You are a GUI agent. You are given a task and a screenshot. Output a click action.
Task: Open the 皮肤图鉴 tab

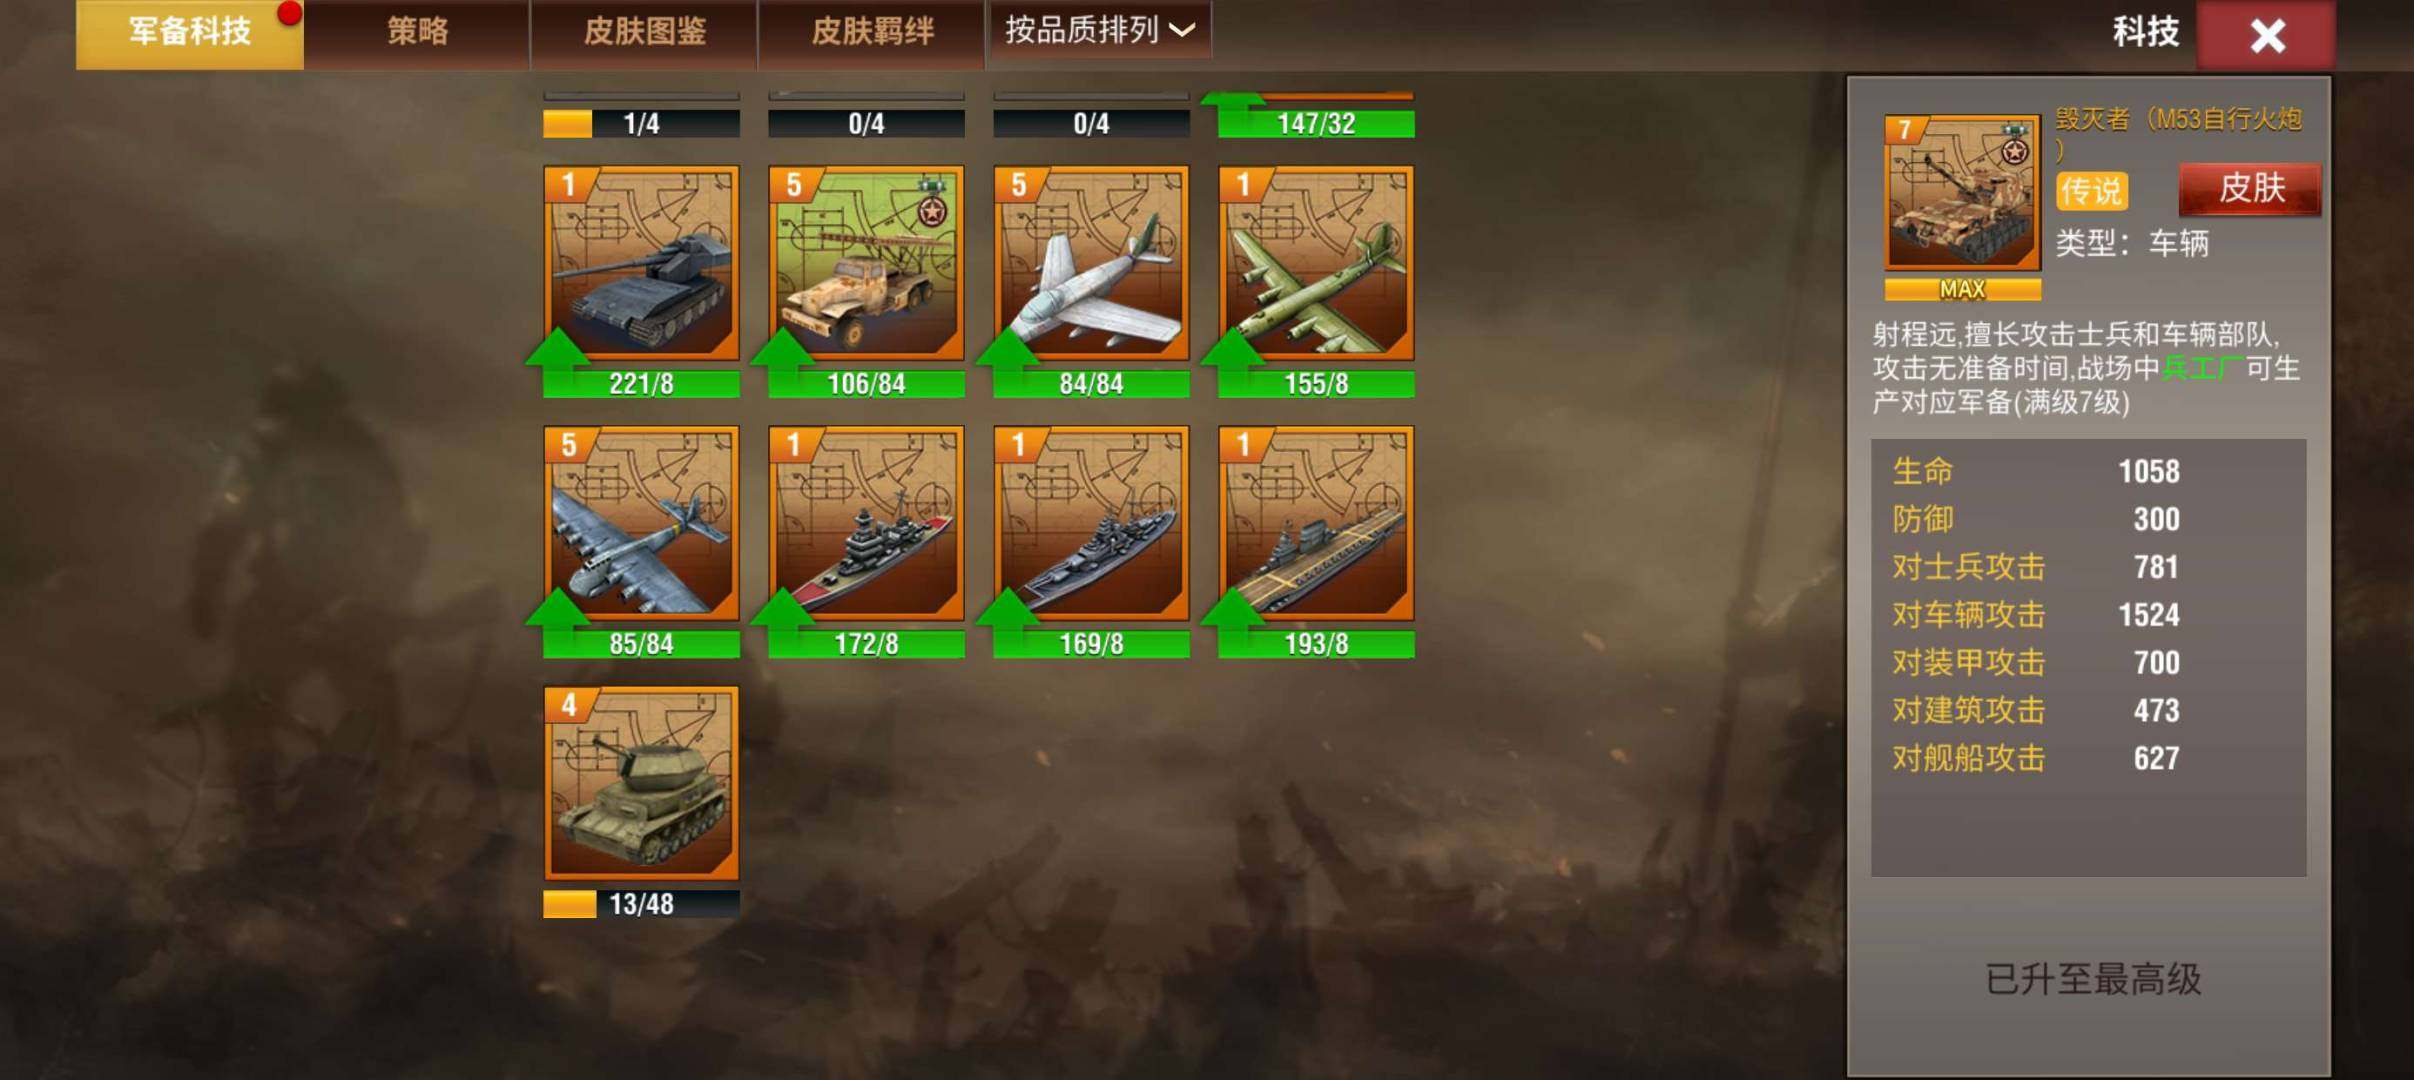[x=645, y=33]
